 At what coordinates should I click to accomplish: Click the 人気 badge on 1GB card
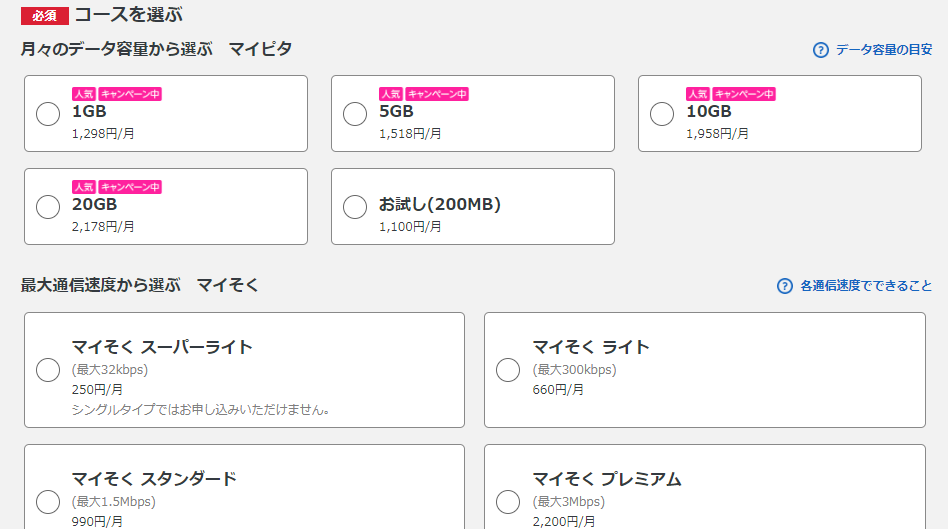tap(84, 94)
